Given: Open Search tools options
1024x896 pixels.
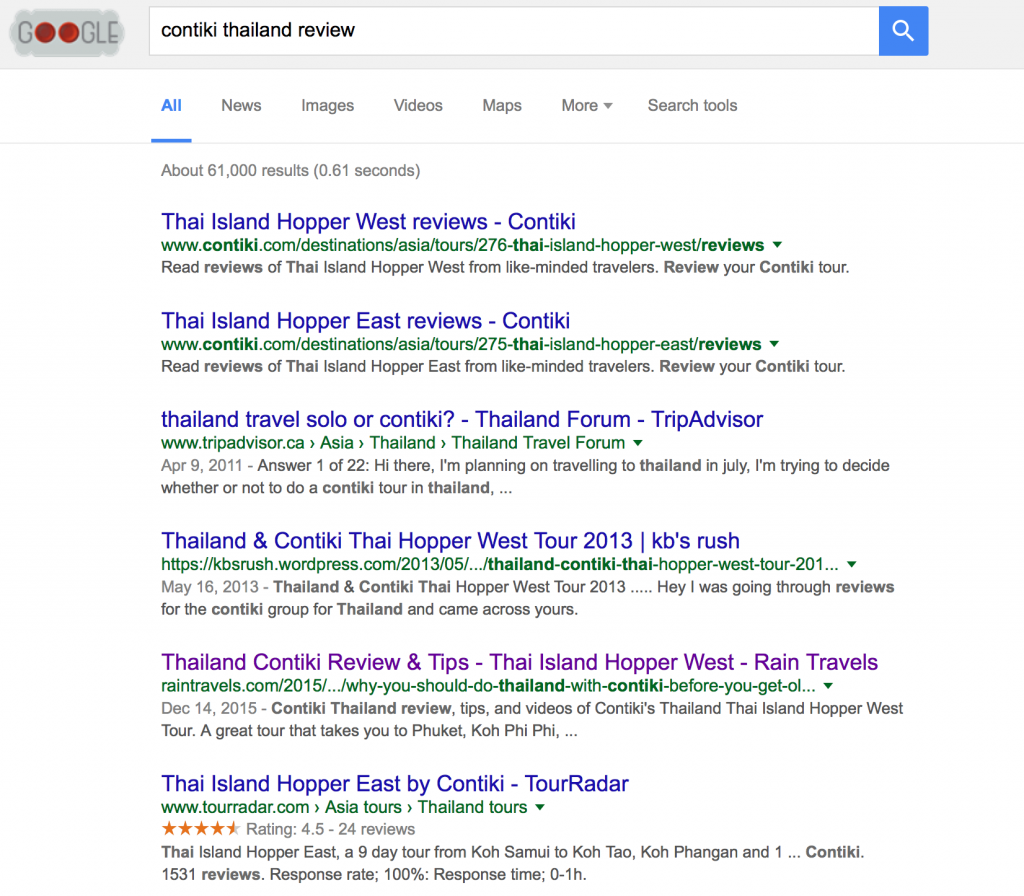Looking at the screenshot, I should [x=692, y=105].
